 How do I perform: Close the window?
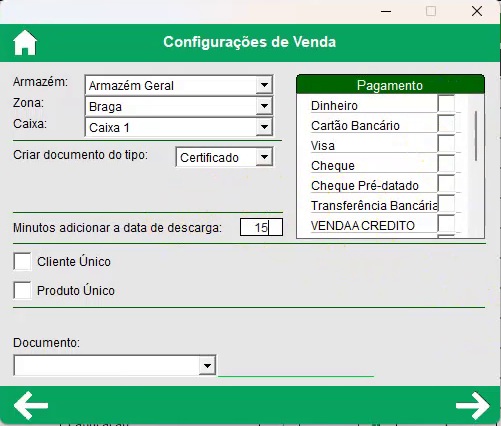(477, 11)
